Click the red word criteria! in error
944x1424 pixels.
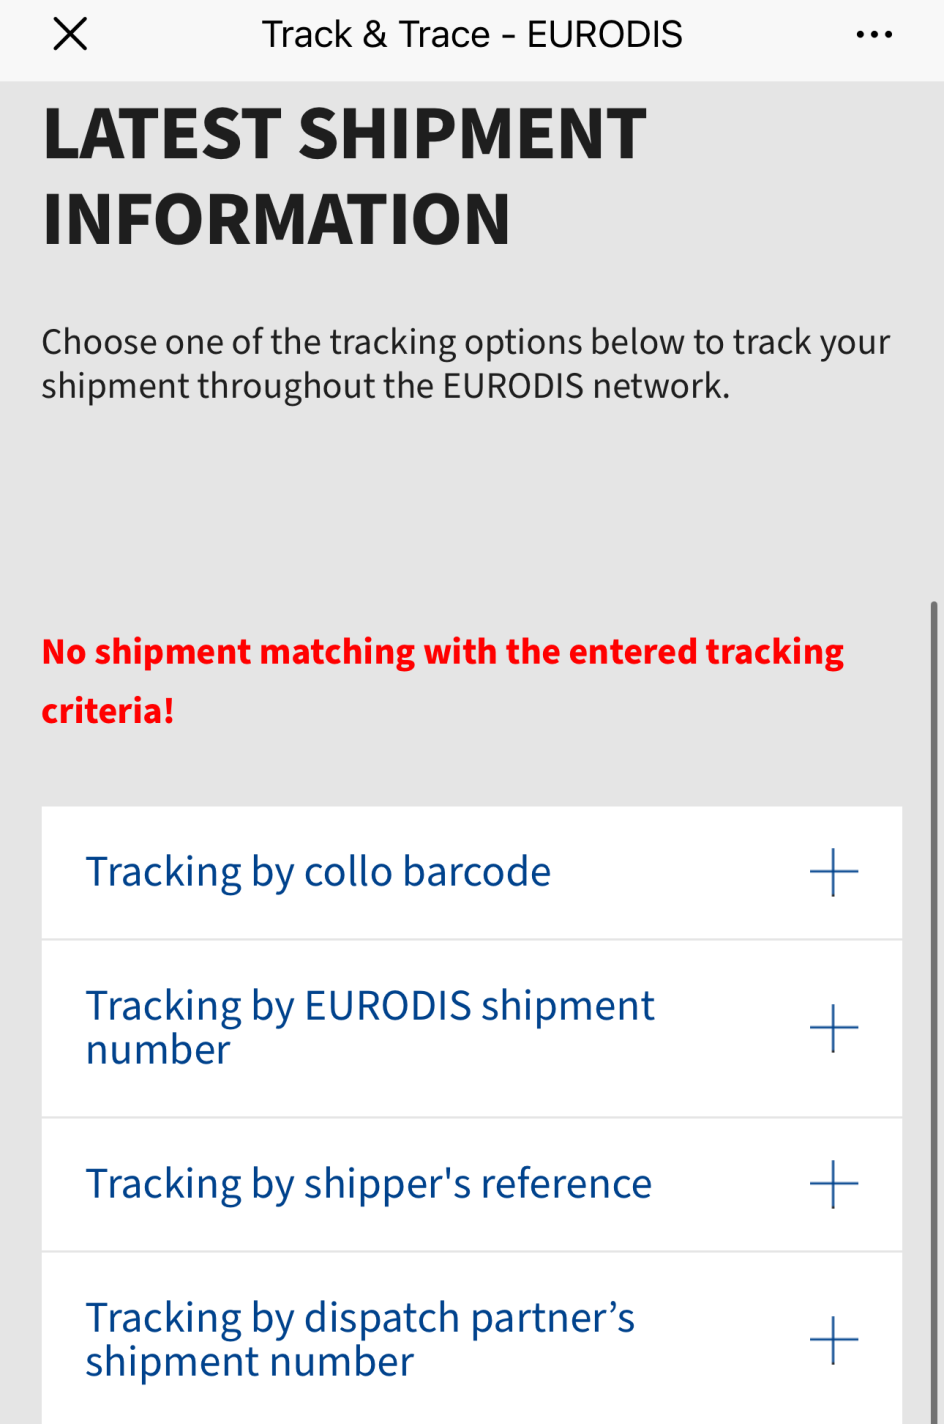coord(108,711)
